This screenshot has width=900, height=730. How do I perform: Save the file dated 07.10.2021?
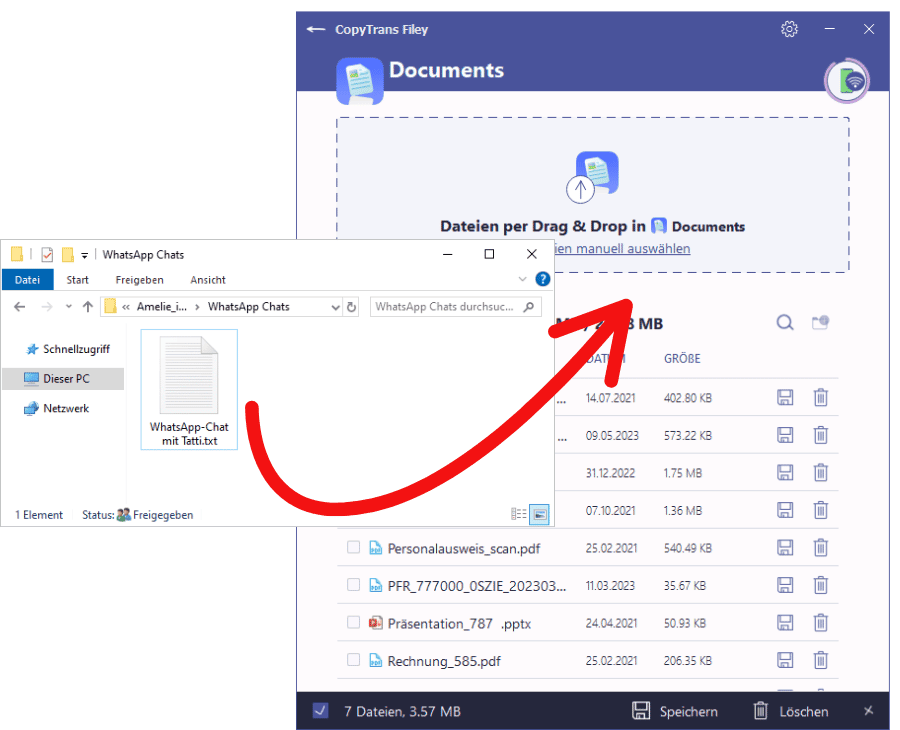tap(785, 510)
